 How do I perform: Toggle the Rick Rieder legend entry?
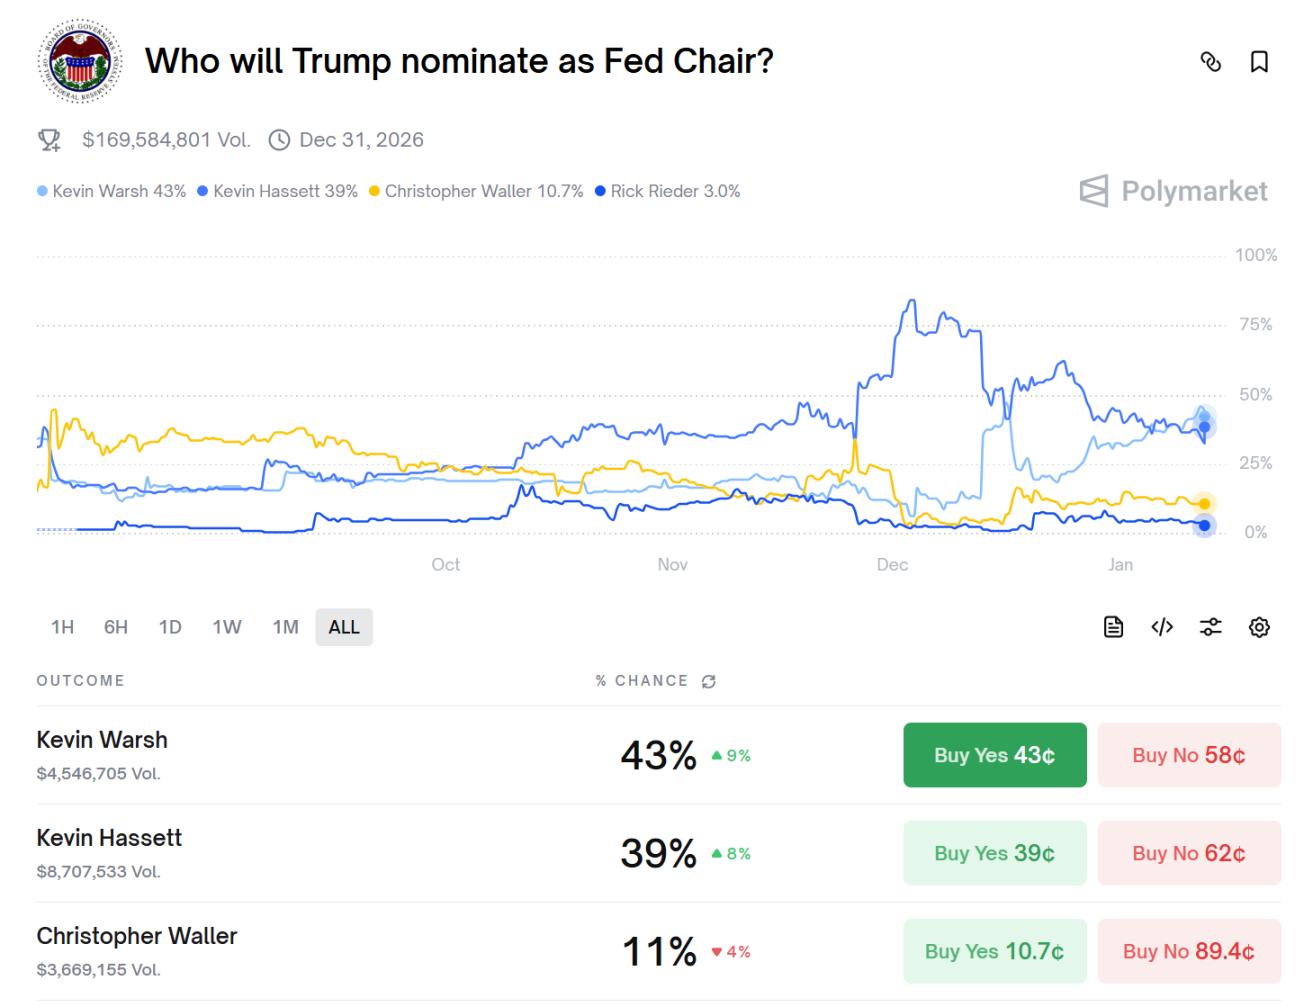tap(666, 191)
